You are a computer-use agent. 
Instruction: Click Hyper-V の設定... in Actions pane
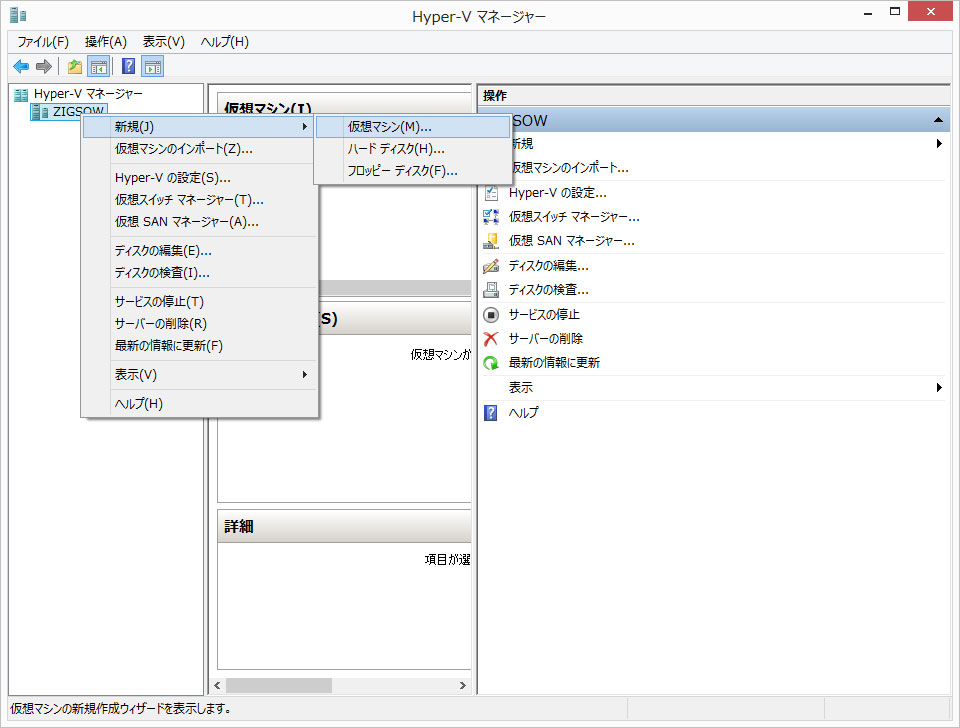[x=558, y=193]
